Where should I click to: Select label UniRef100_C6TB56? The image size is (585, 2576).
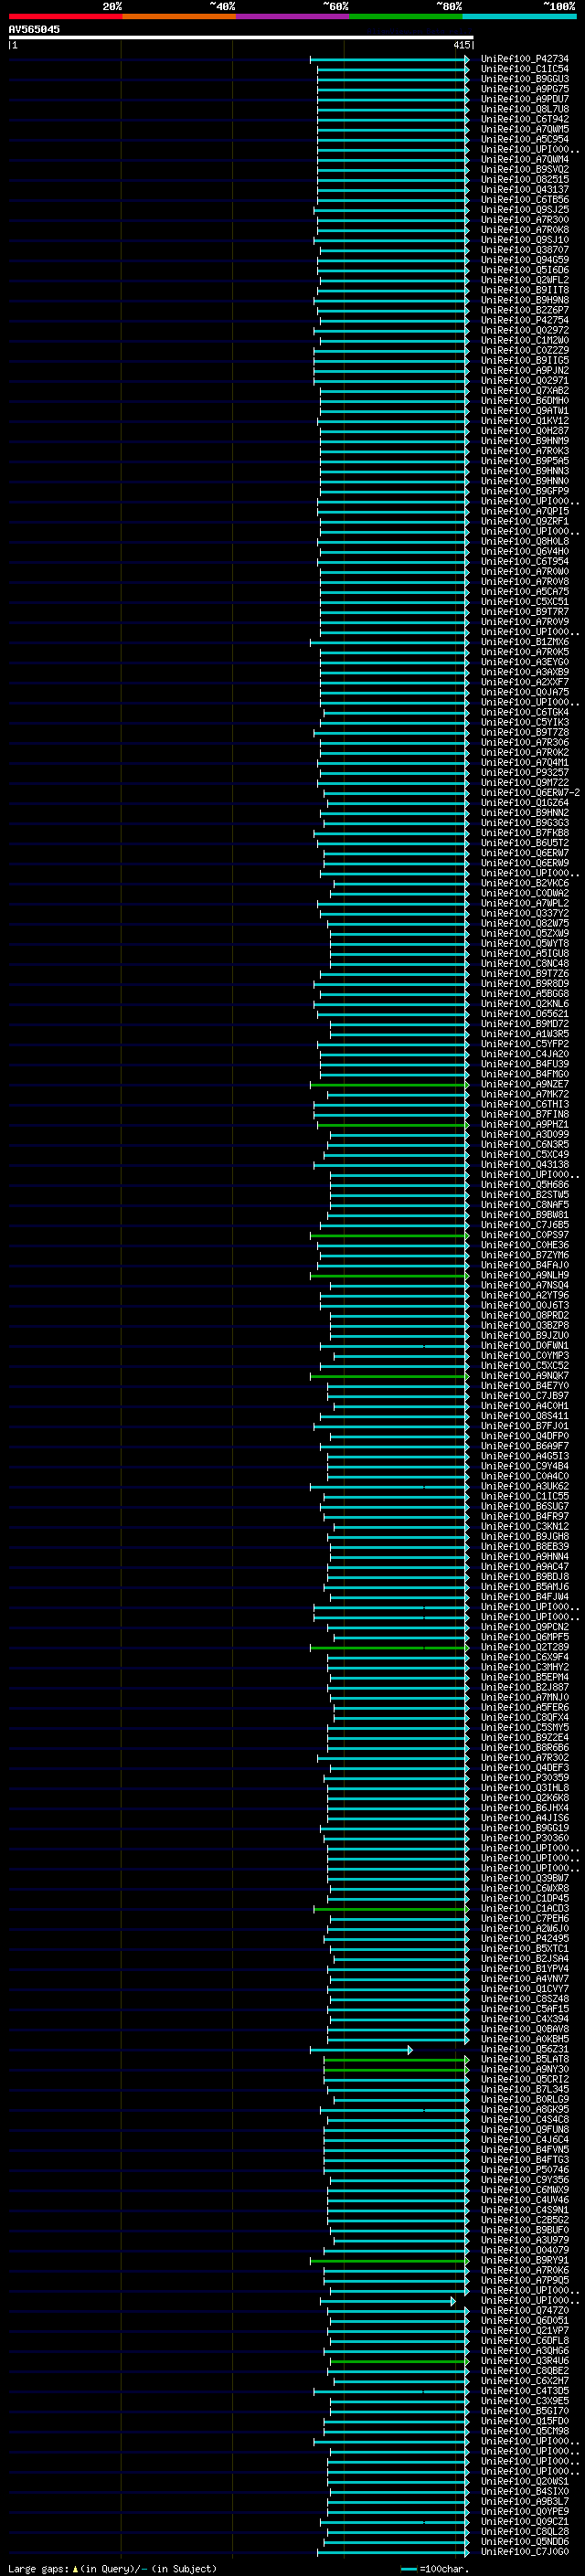[524, 200]
